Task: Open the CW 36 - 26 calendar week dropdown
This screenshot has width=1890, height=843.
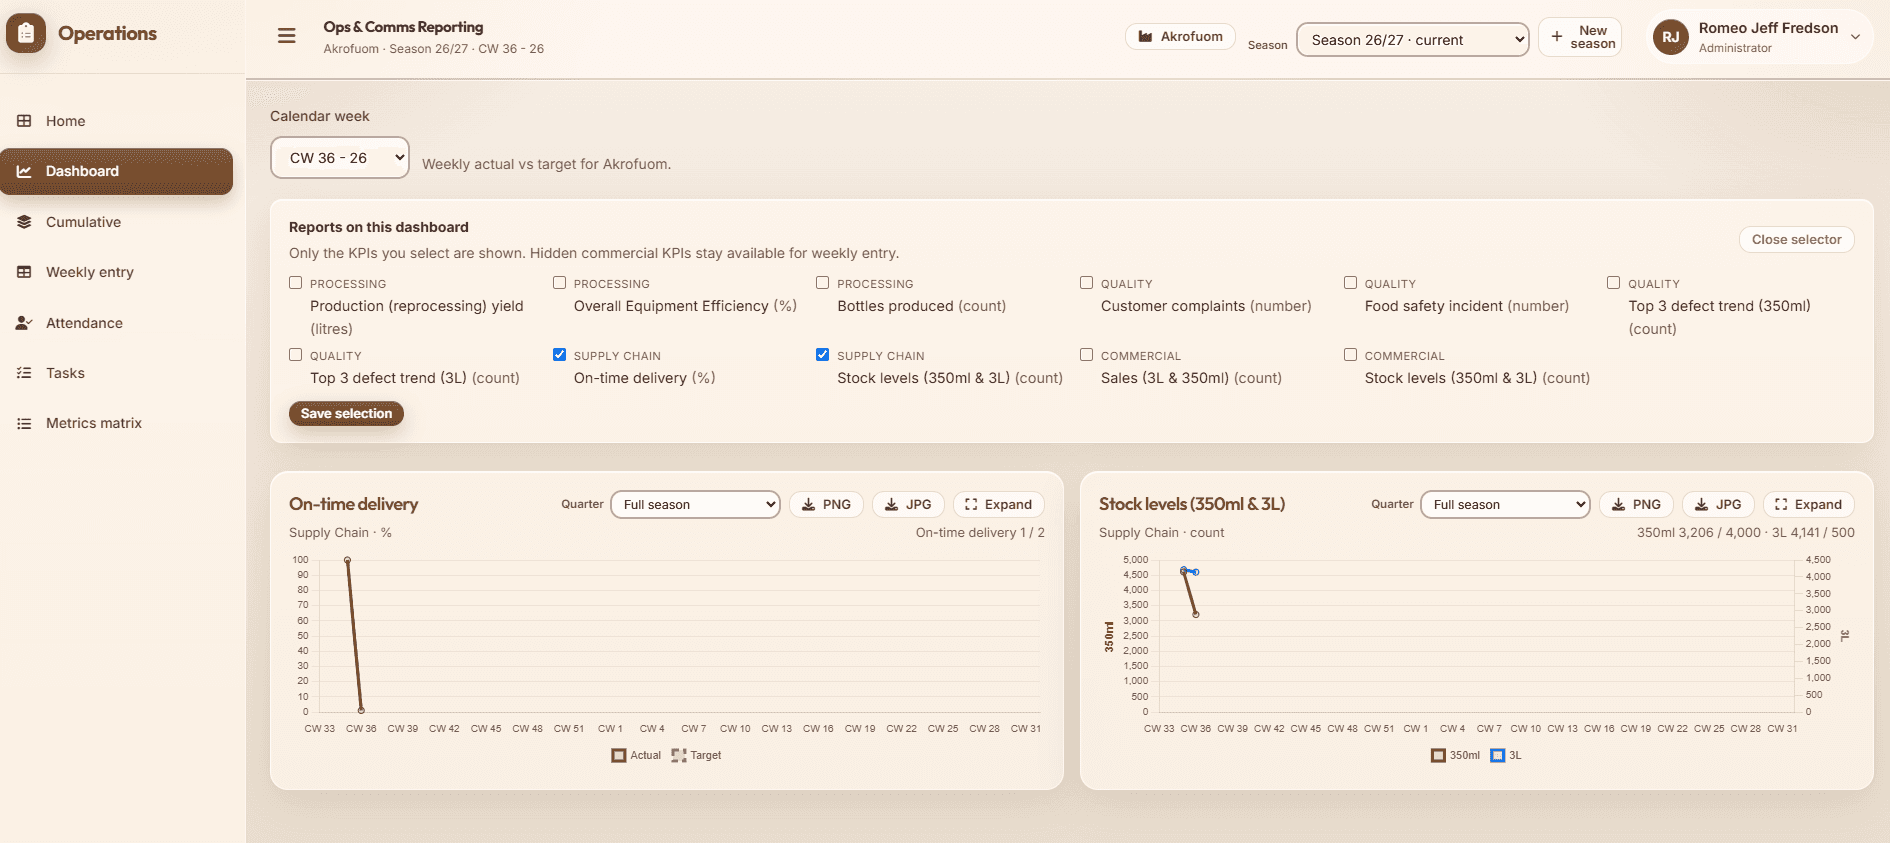Action: [340, 158]
